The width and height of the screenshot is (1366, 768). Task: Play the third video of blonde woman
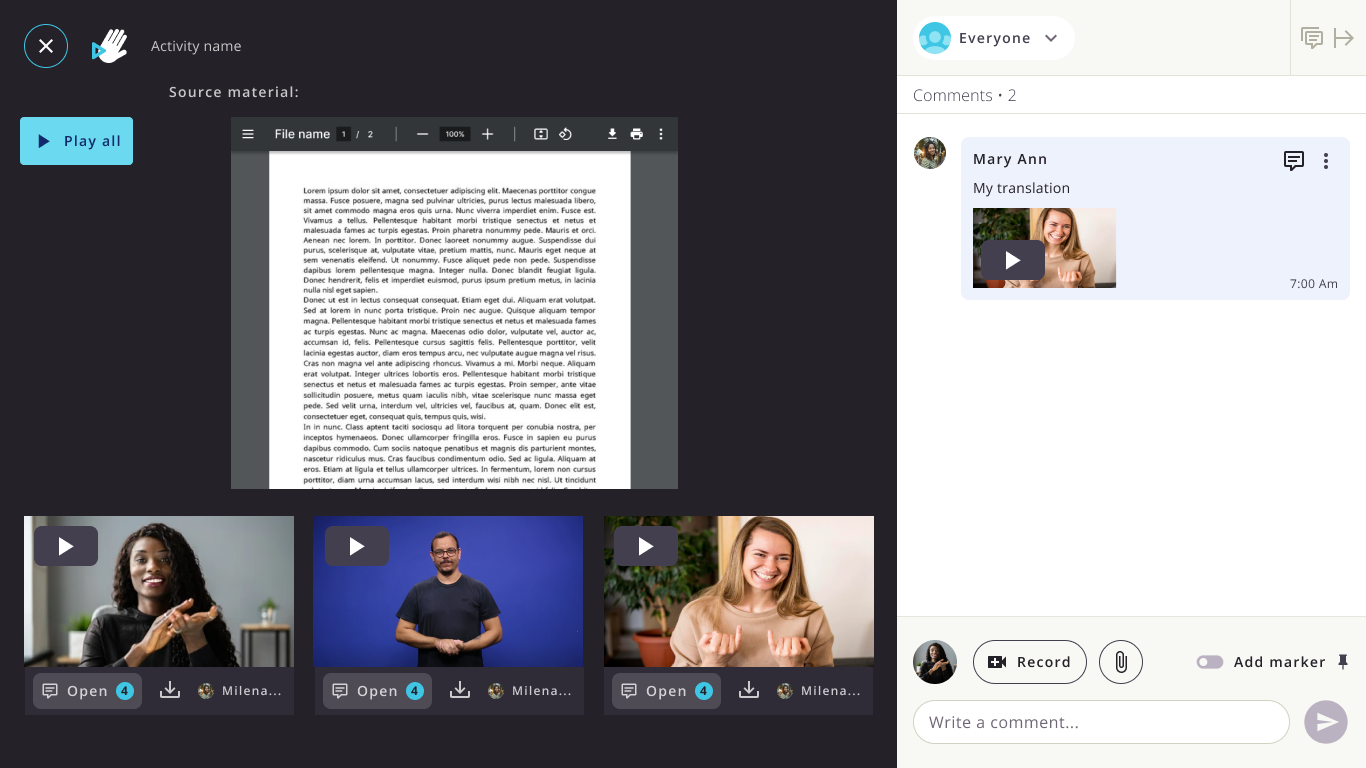click(646, 546)
